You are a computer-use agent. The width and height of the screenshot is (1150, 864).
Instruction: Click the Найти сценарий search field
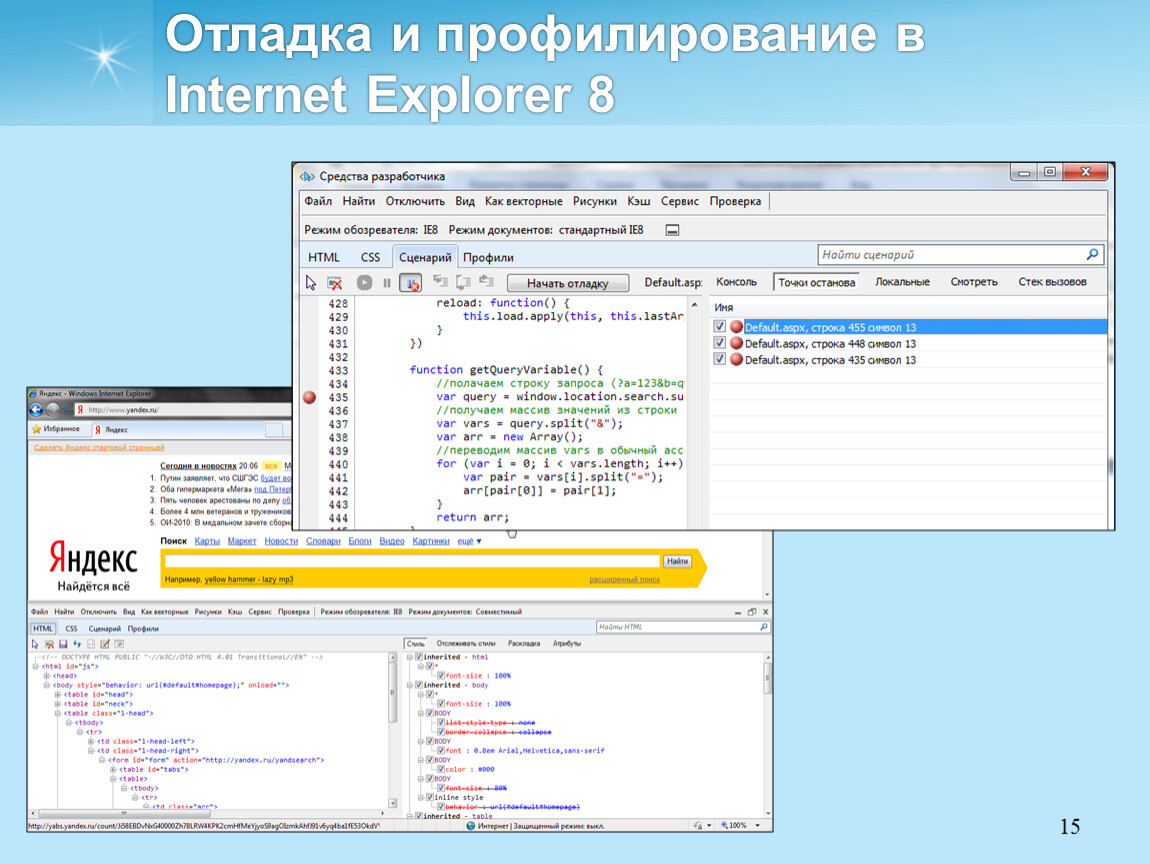(x=960, y=255)
